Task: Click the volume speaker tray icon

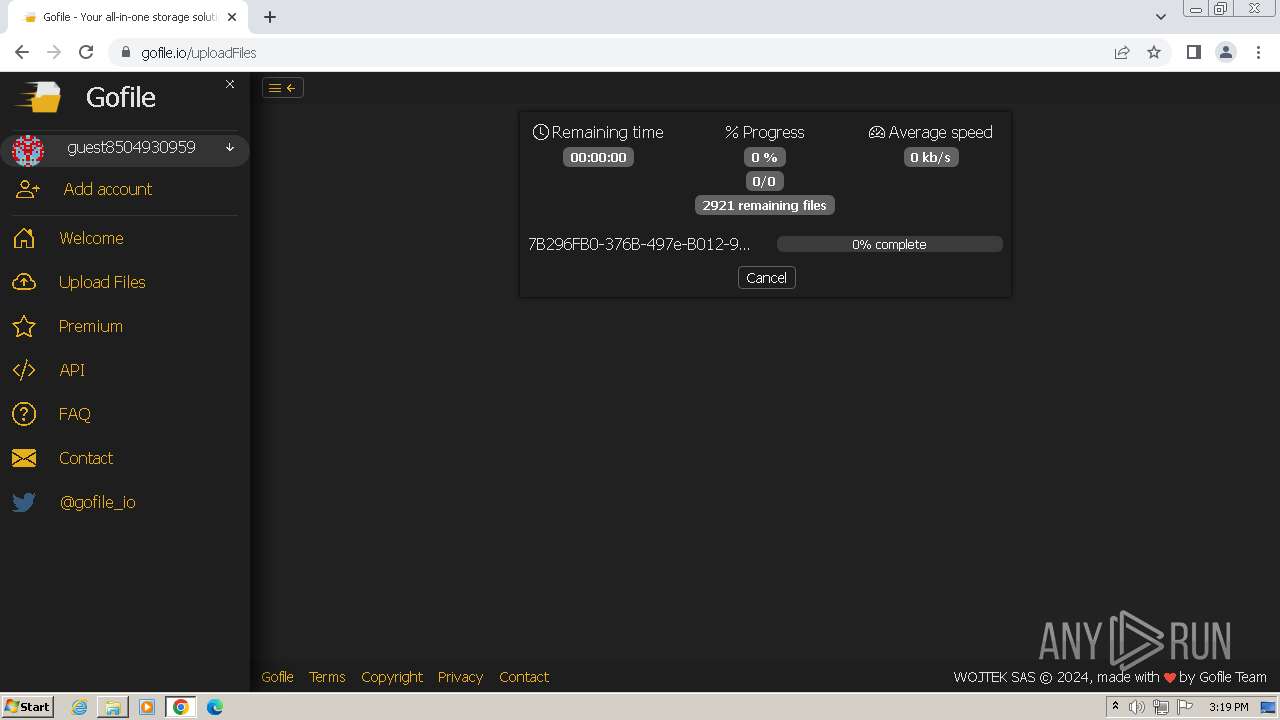Action: point(1137,707)
